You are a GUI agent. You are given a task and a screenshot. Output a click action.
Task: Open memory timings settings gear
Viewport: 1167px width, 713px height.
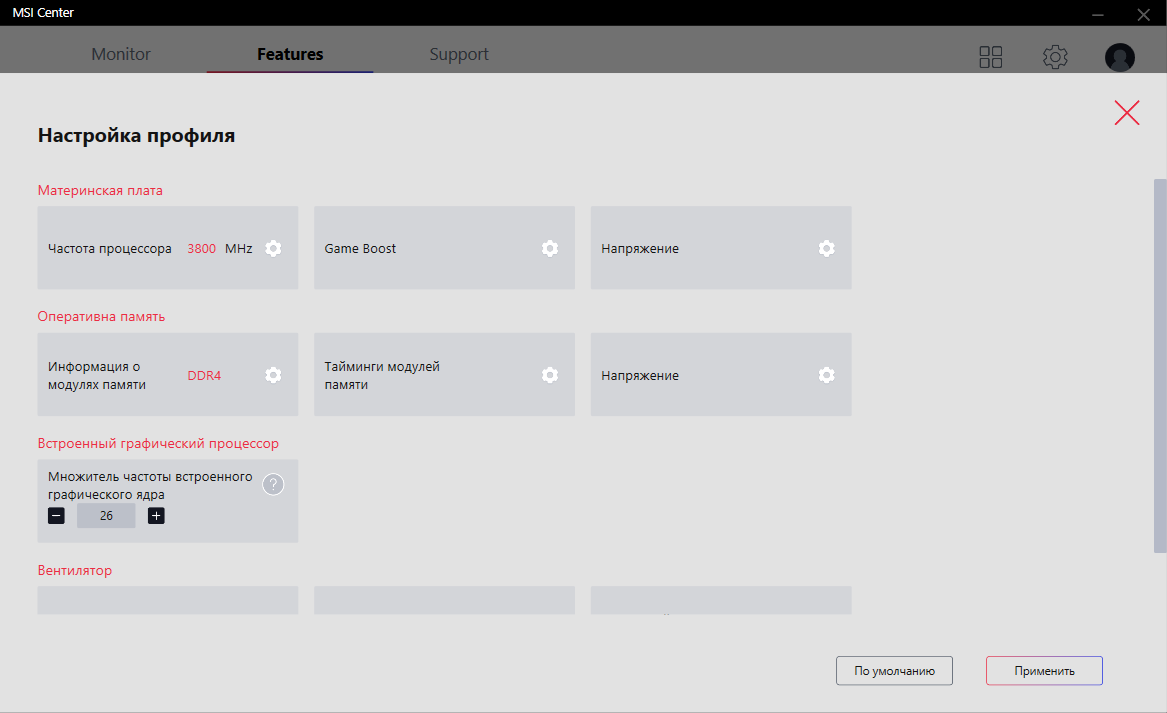click(549, 375)
